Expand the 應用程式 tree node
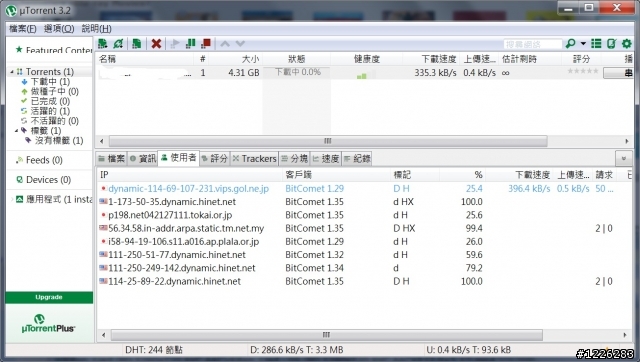640x362 pixels. point(12,199)
